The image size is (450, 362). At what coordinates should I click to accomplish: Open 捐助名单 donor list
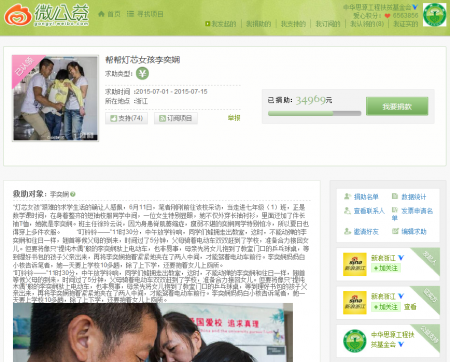(x=362, y=197)
